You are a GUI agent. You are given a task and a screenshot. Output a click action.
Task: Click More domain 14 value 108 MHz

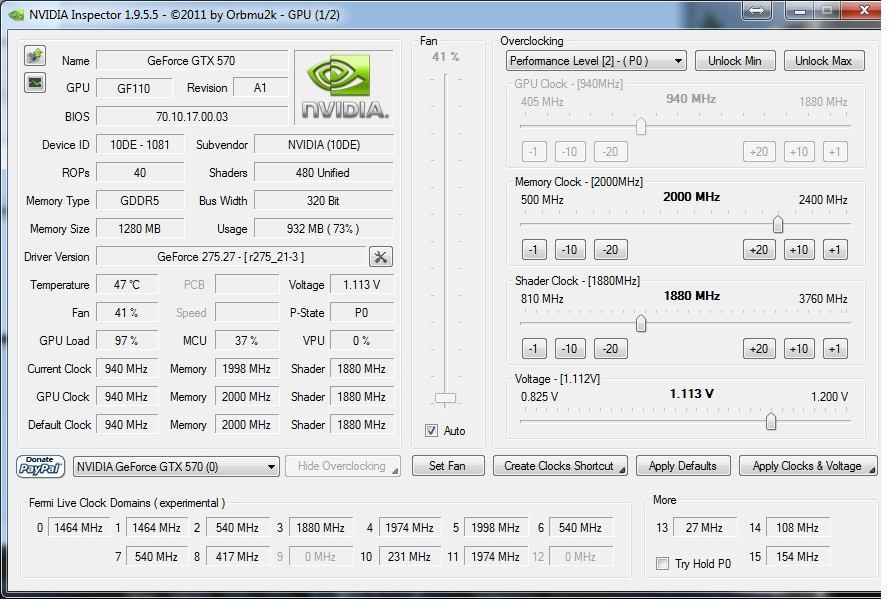797,528
